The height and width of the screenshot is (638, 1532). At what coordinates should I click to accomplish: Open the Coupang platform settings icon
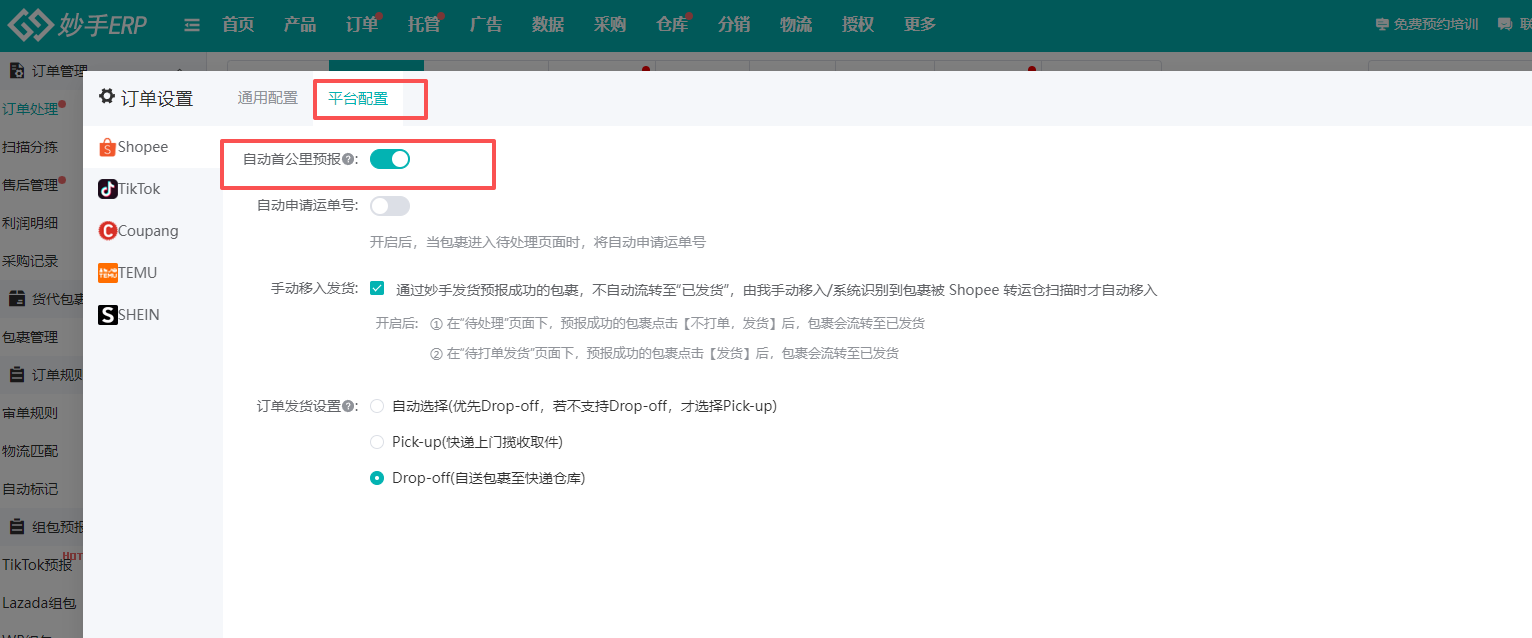click(x=107, y=230)
